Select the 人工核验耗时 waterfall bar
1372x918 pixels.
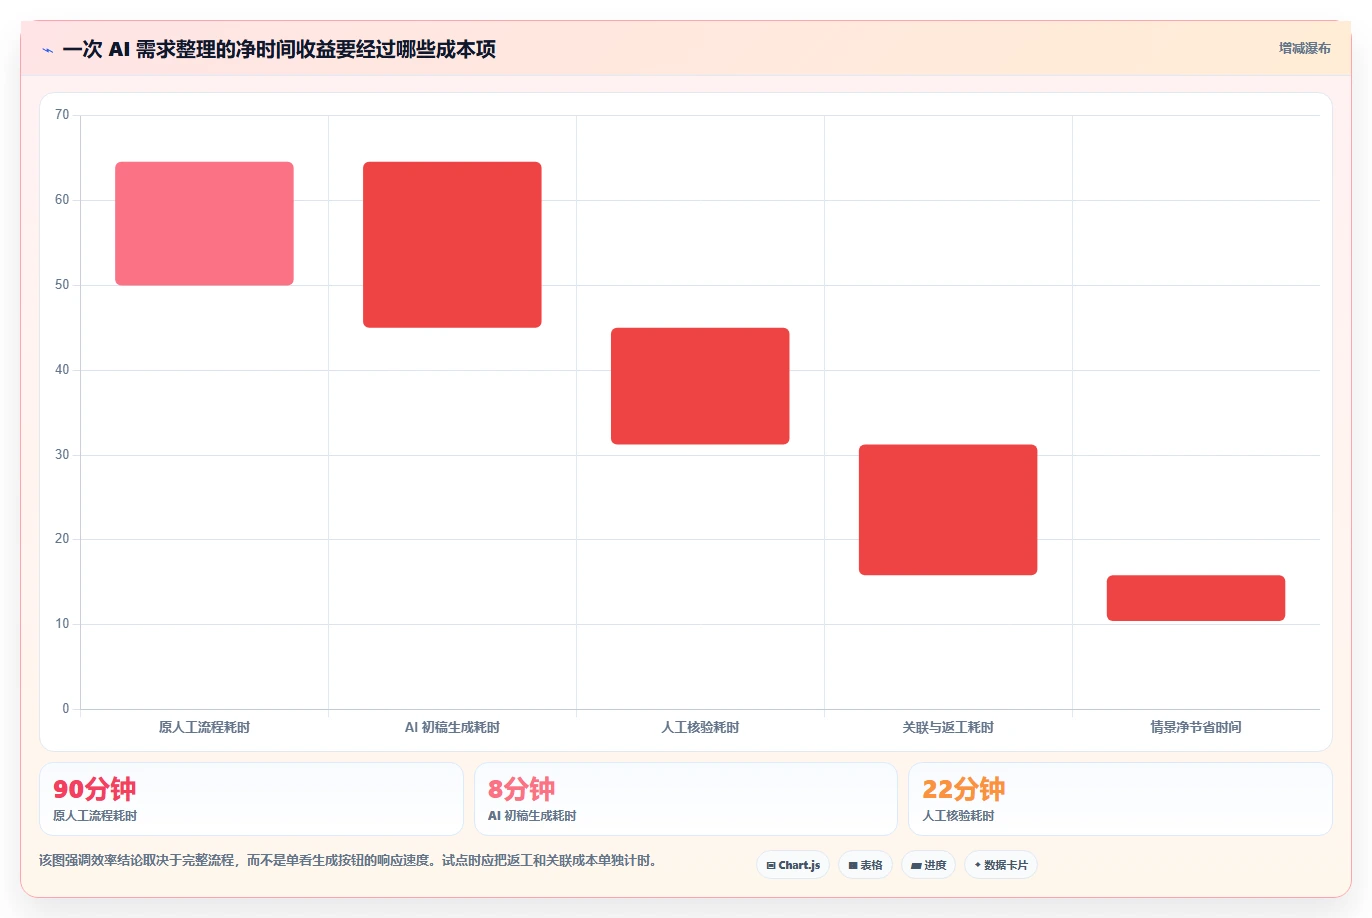pos(700,386)
